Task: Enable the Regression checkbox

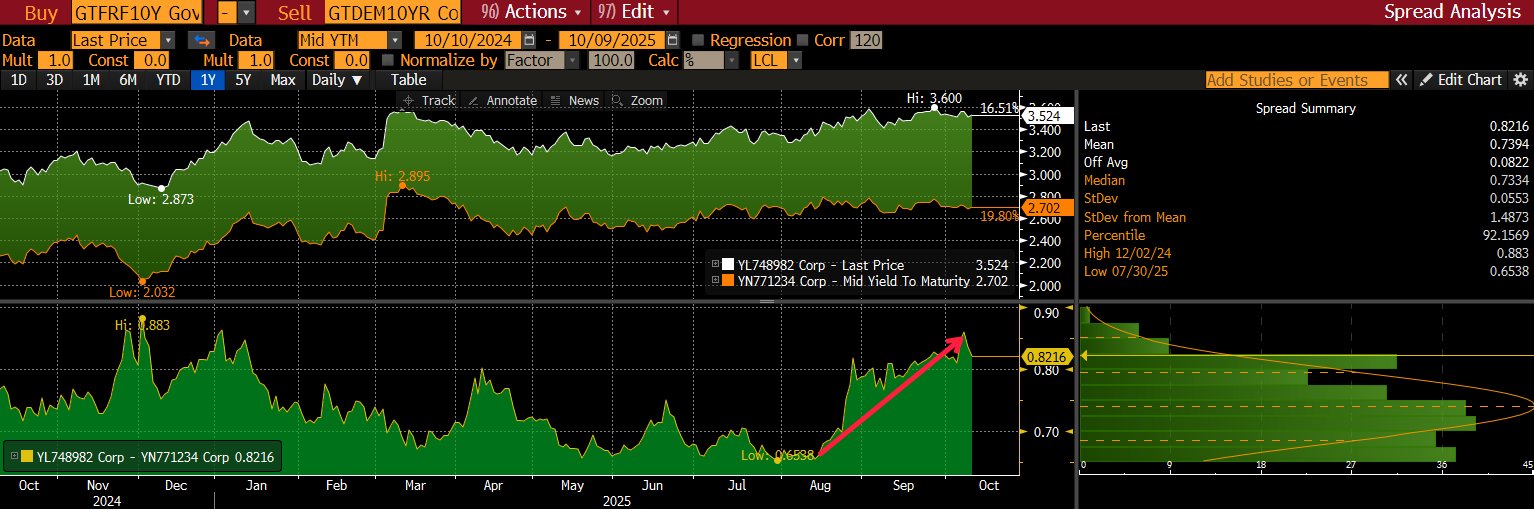Action: coord(698,40)
